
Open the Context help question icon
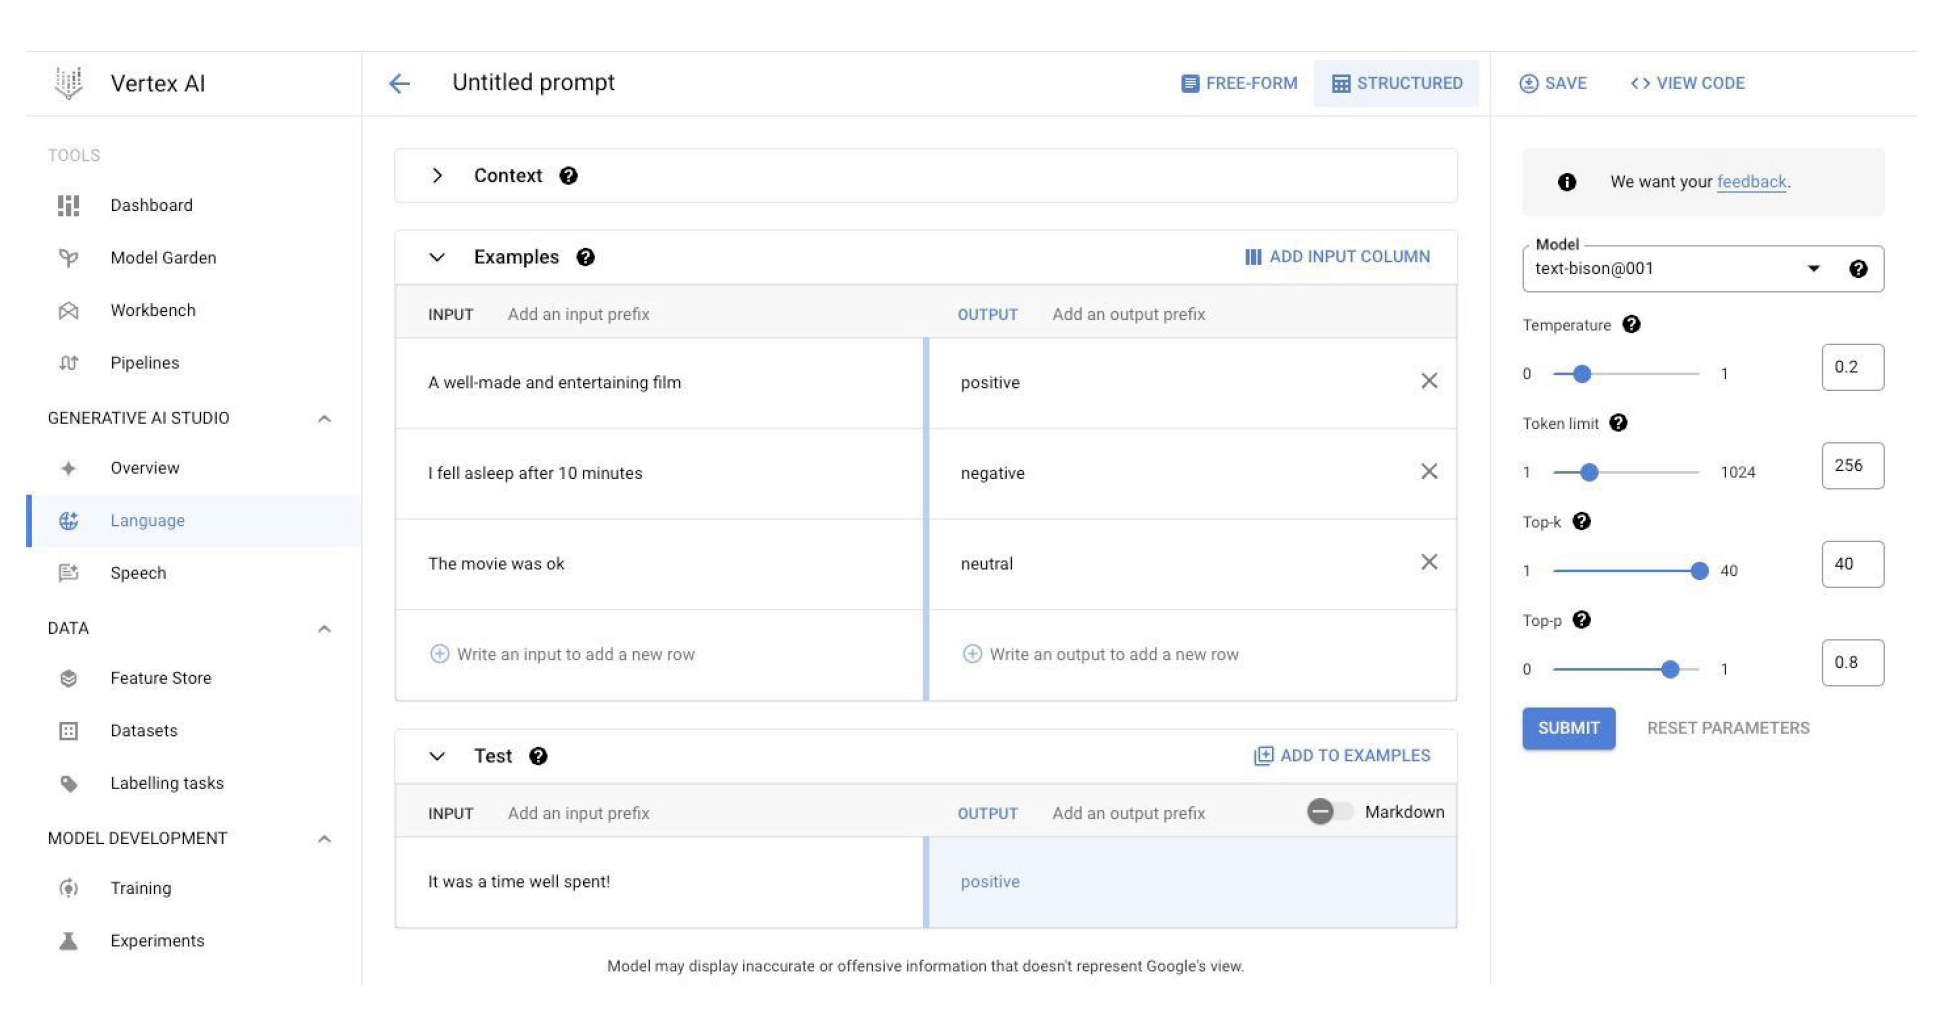[568, 176]
